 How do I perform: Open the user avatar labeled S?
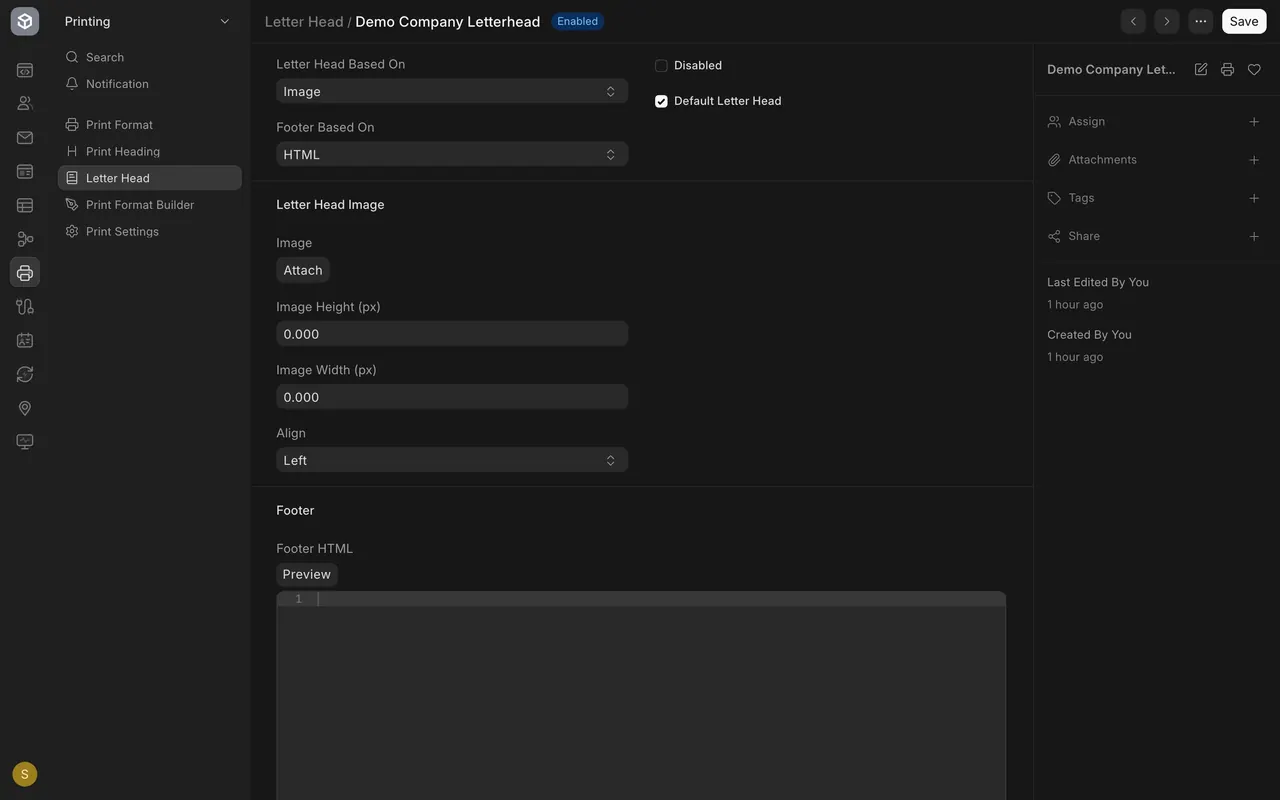[x=25, y=774]
